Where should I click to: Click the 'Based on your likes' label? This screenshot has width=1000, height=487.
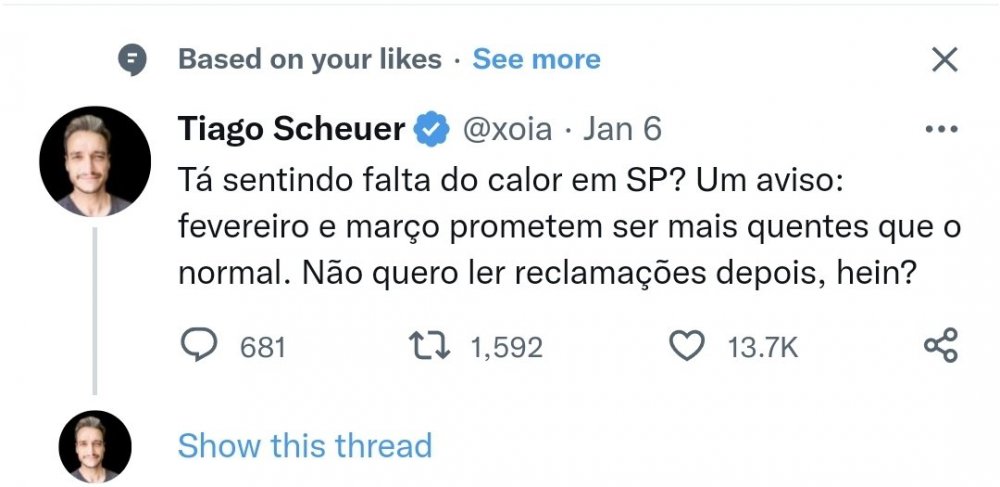click(x=310, y=60)
